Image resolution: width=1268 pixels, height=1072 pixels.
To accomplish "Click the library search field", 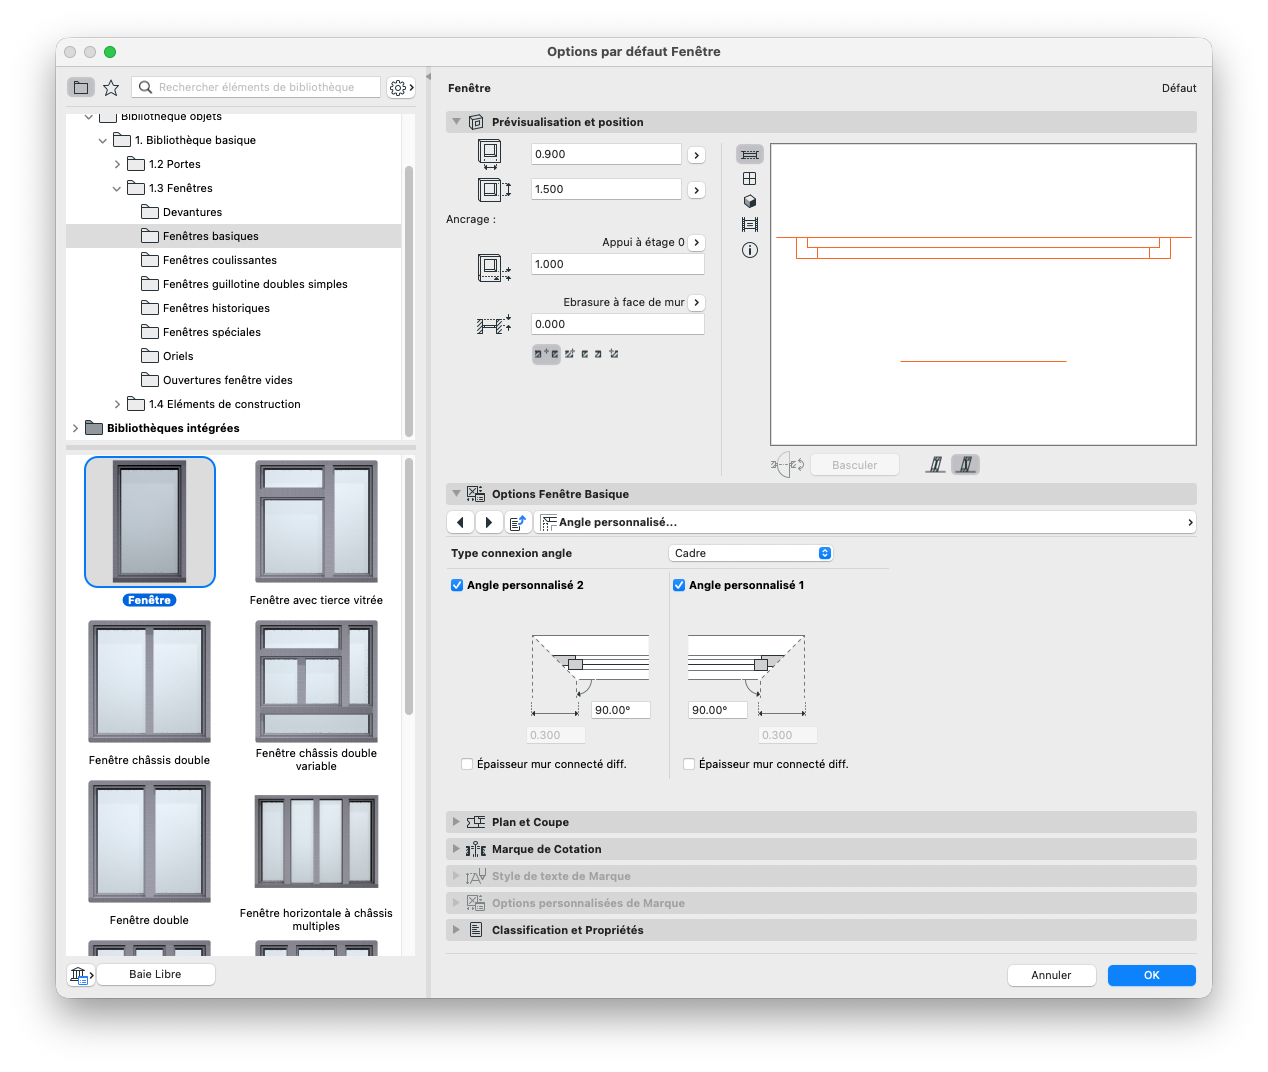I will (x=256, y=88).
